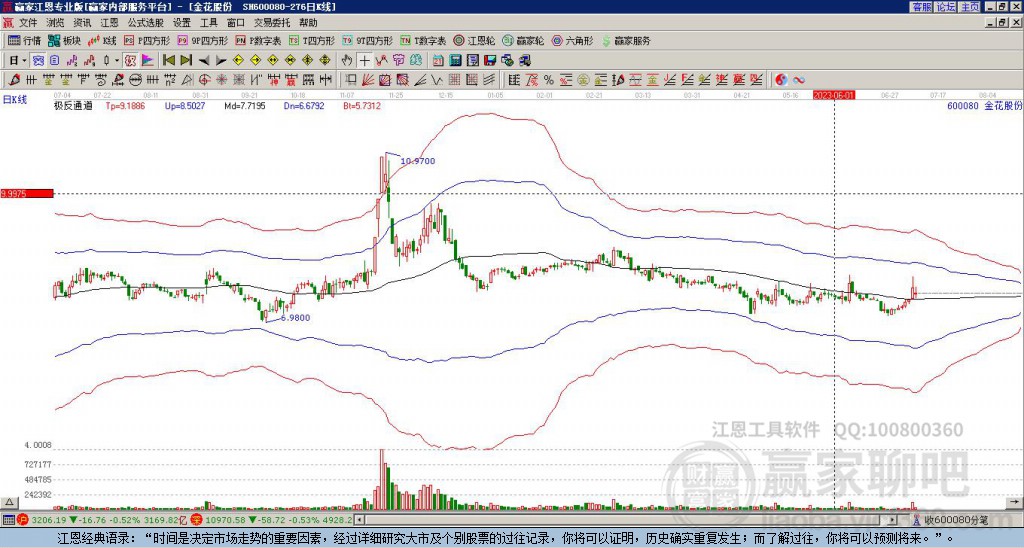Open 赢家服务 service page
1024x548 pixels.
click(x=626, y=40)
